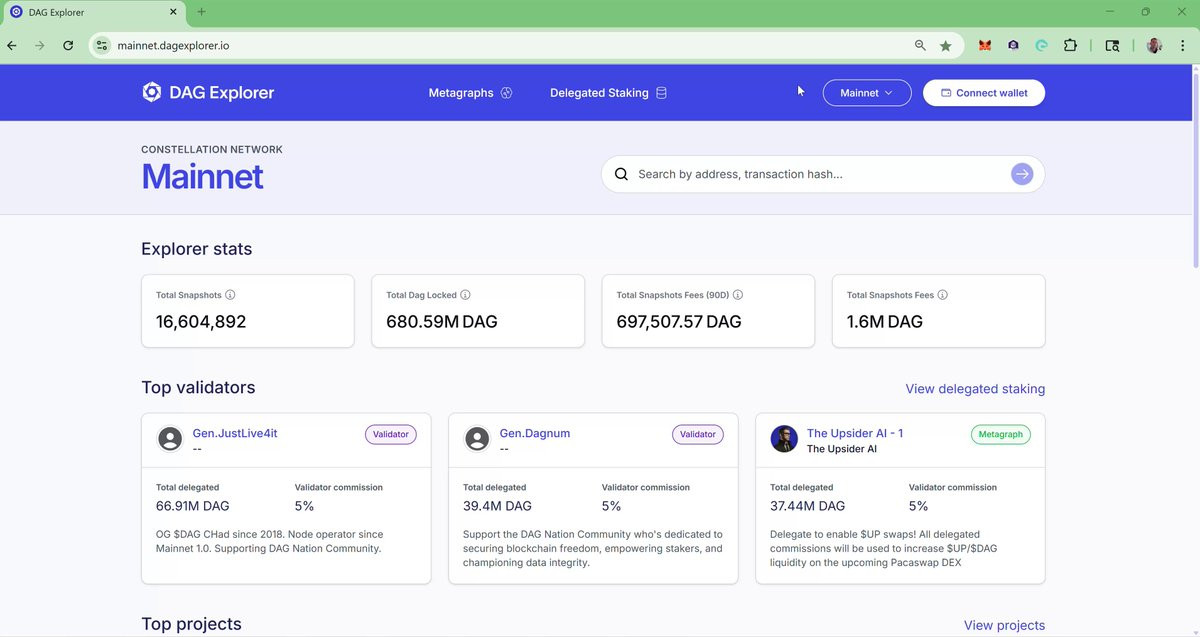The height and width of the screenshot is (637, 1200).
Task: Open Chrome three-dot menu
Action: 1182,46
